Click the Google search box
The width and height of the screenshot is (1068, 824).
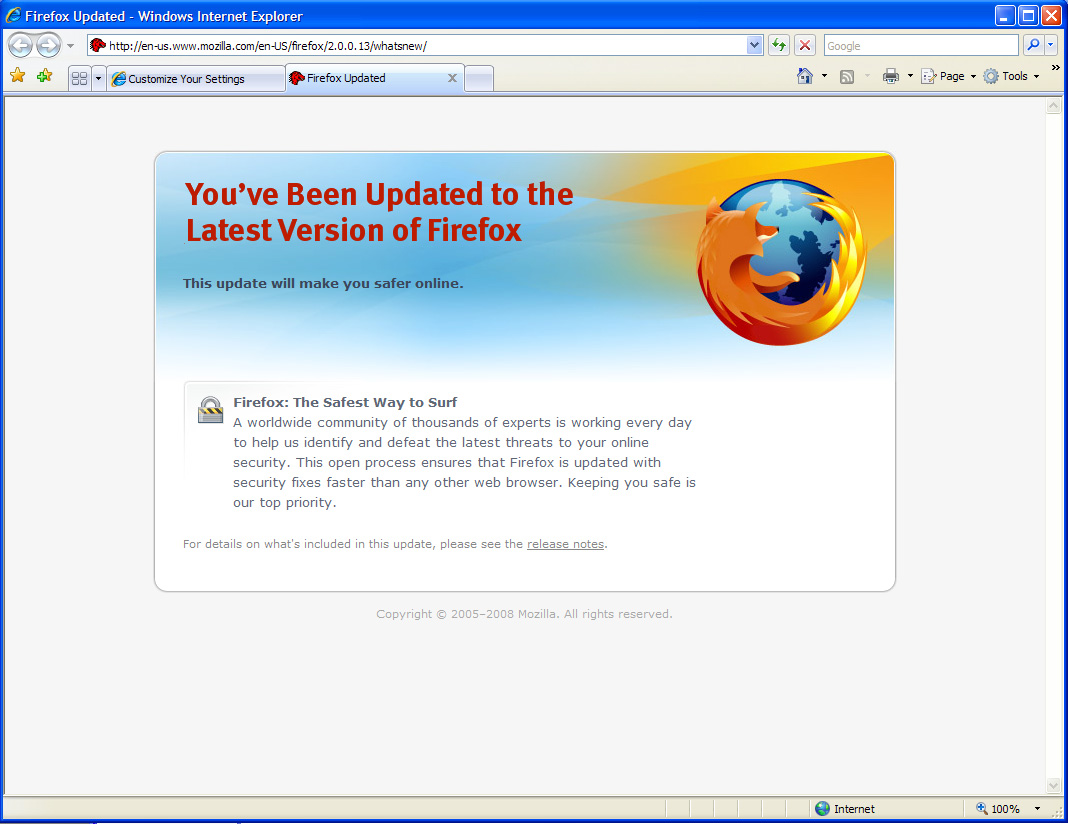coord(921,46)
